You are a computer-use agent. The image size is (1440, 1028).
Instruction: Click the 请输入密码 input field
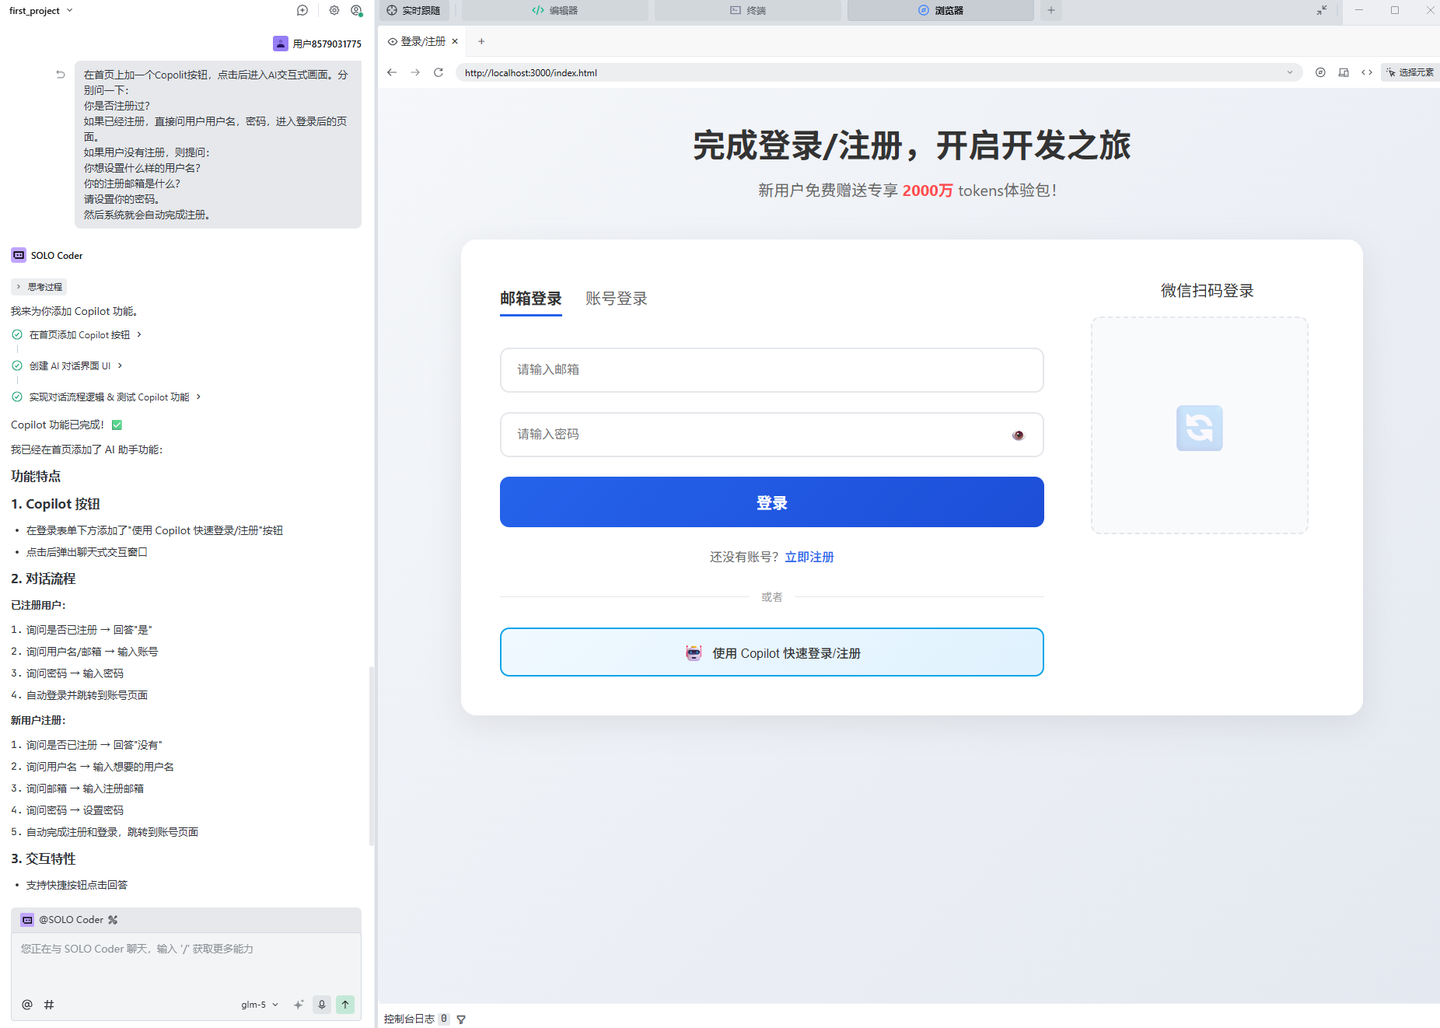coord(772,435)
